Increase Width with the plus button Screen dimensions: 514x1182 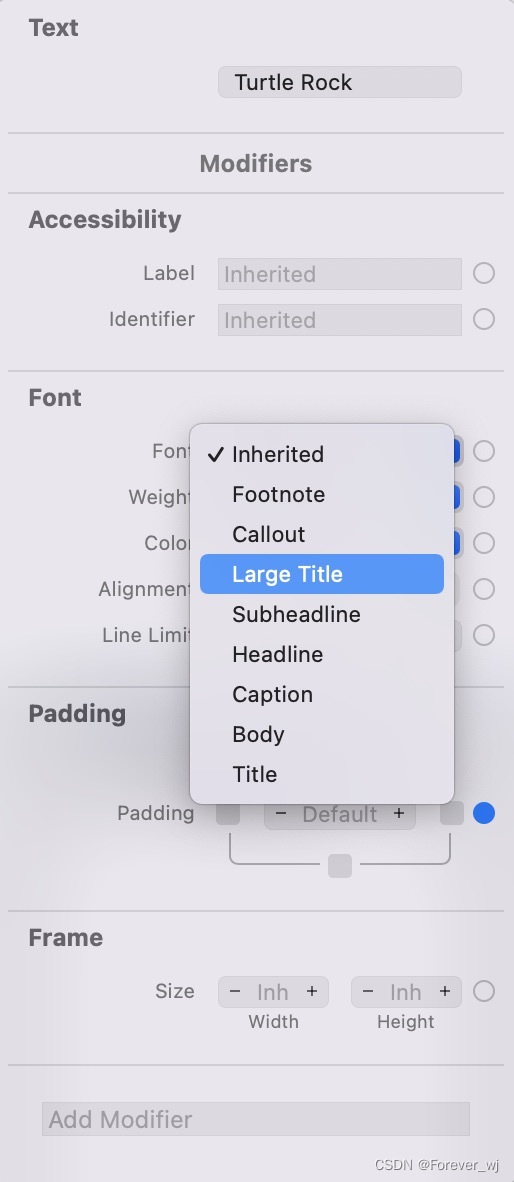pyautogui.click(x=312, y=991)
